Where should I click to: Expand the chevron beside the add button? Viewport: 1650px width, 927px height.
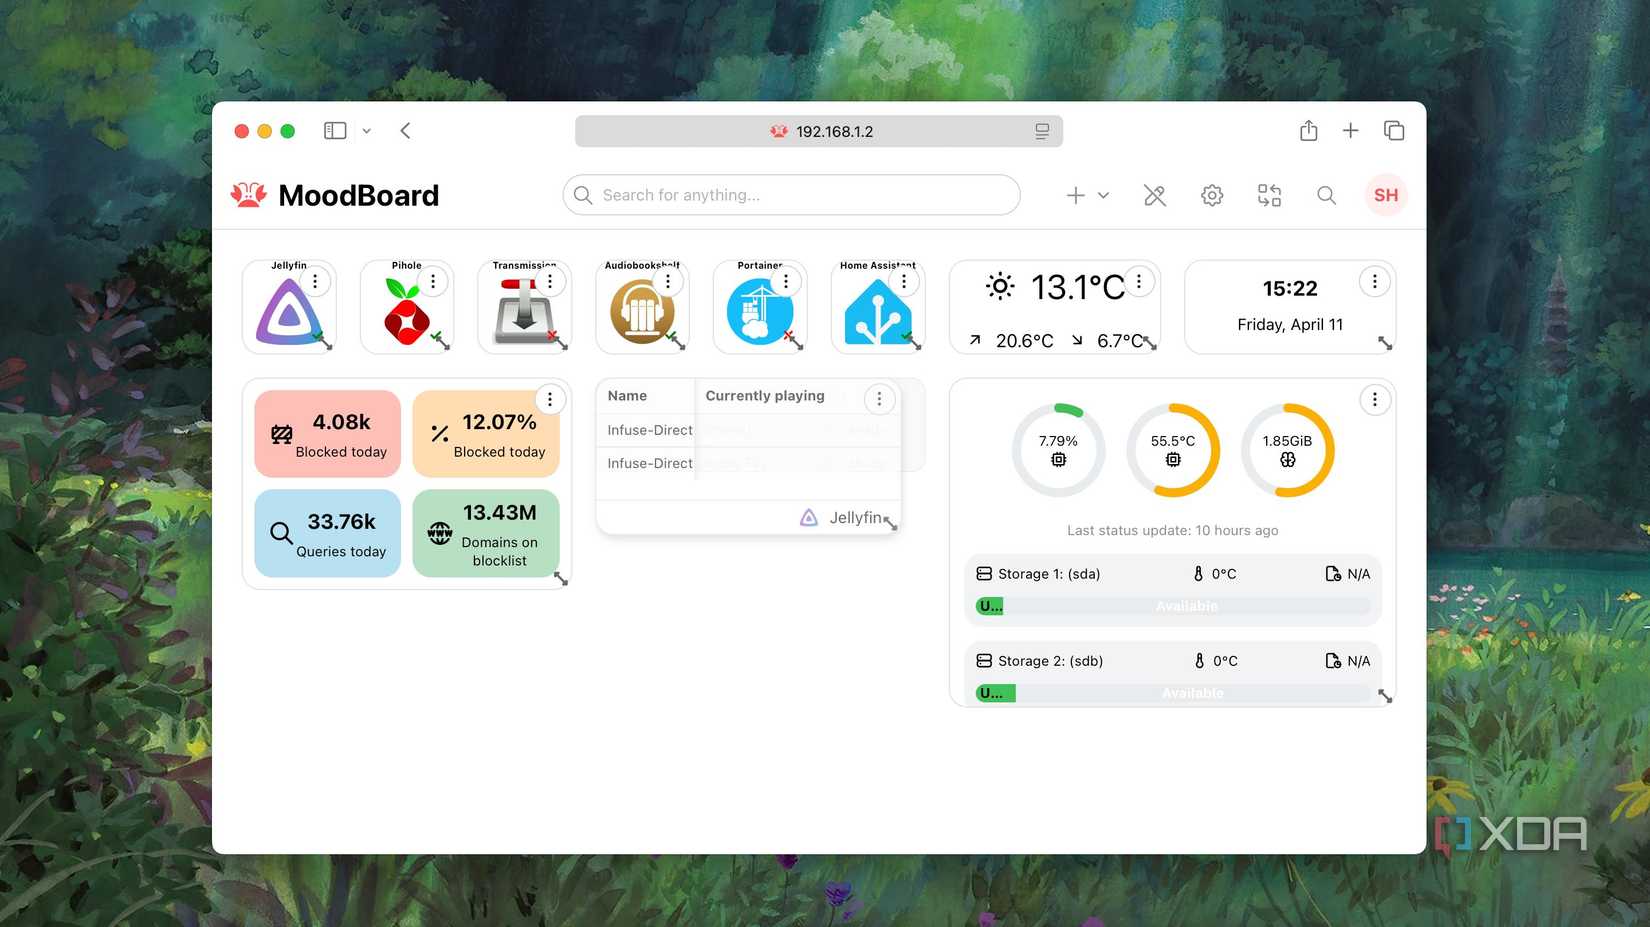coord(1103,196)
